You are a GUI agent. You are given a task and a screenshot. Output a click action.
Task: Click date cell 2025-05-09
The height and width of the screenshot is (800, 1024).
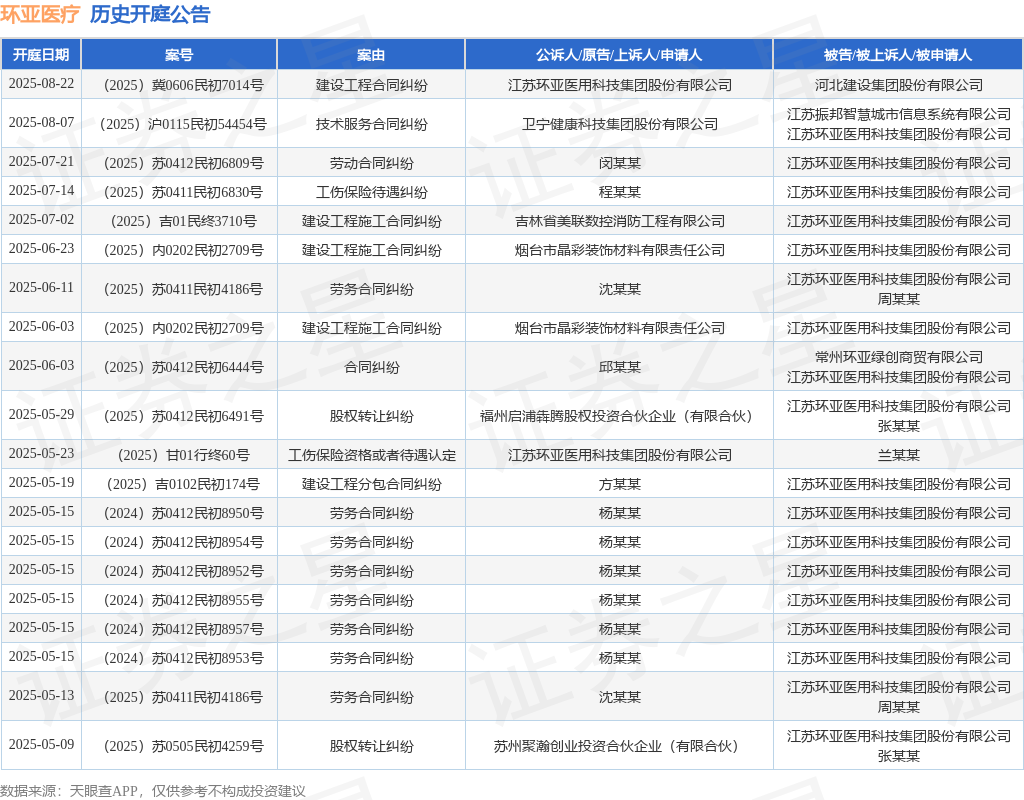pos(41,744)
